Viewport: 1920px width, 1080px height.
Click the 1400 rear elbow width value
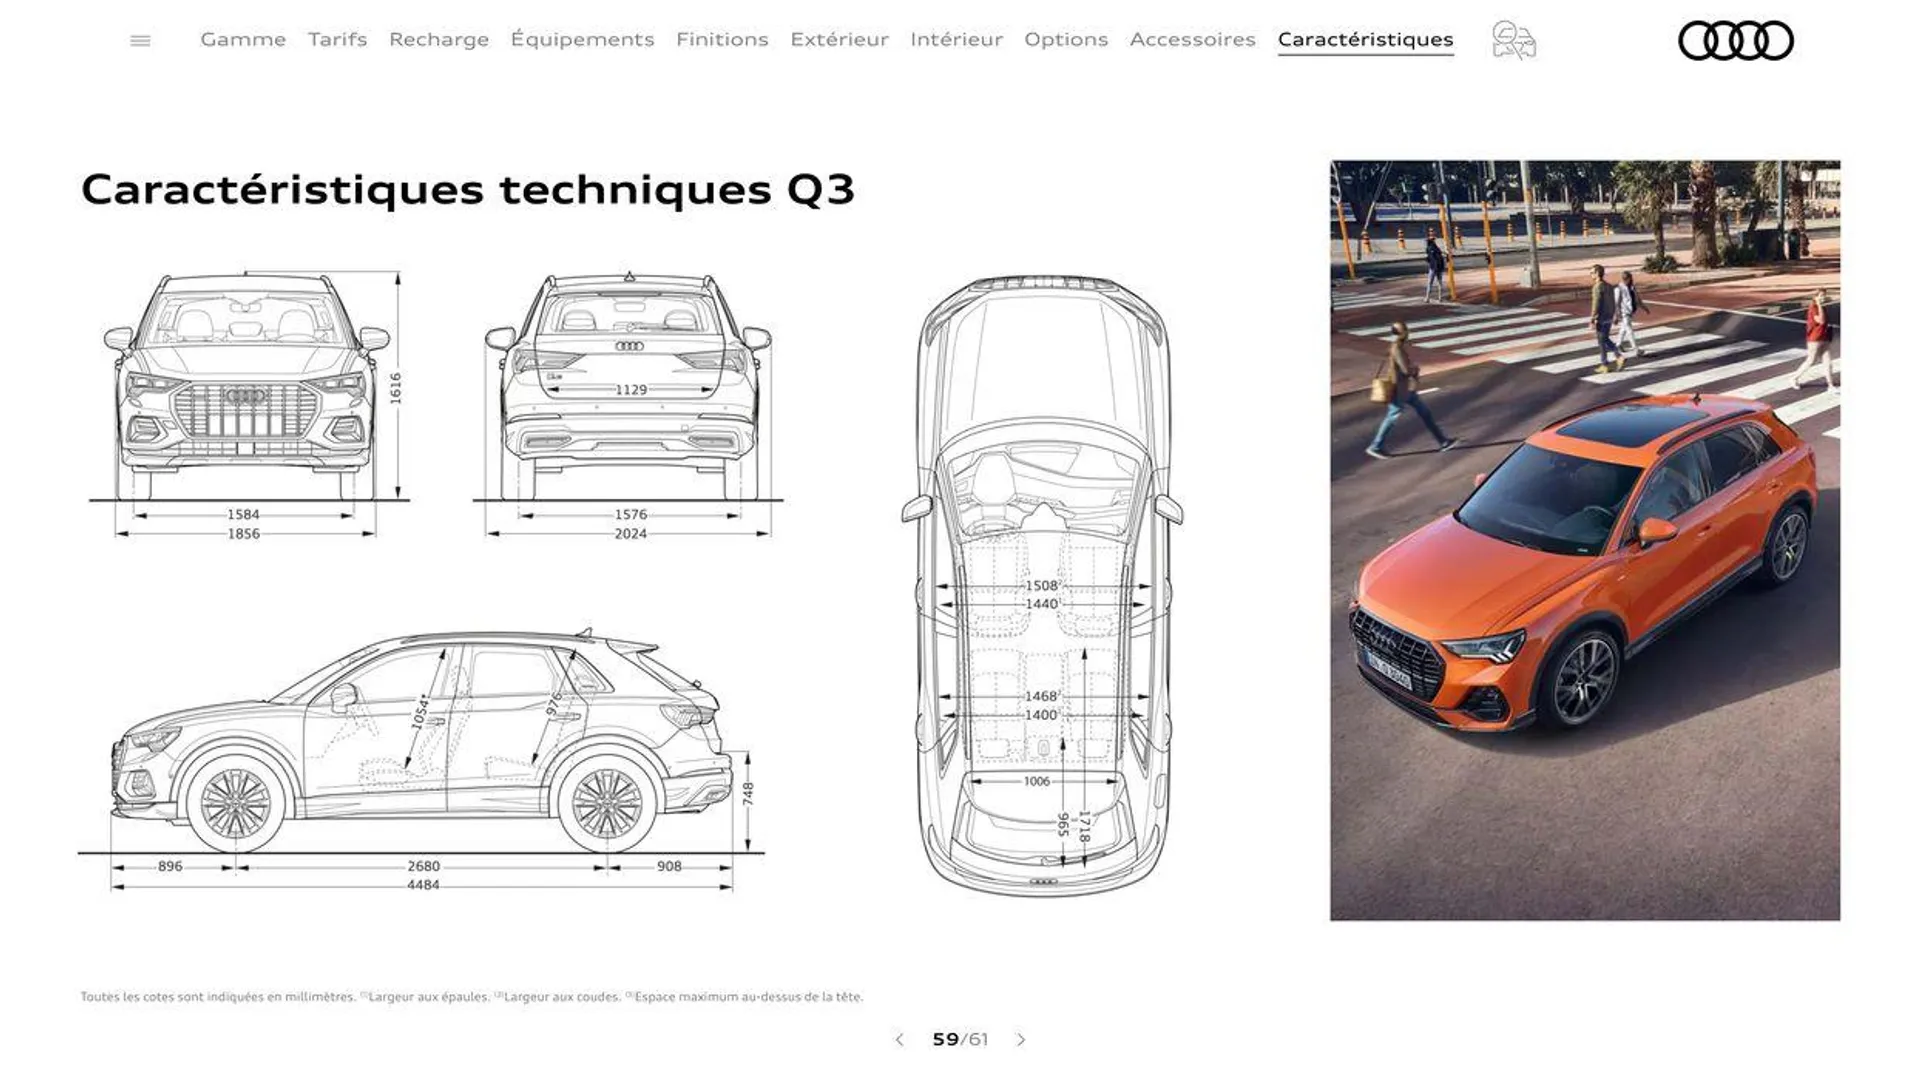click(x=1041, y=715)
